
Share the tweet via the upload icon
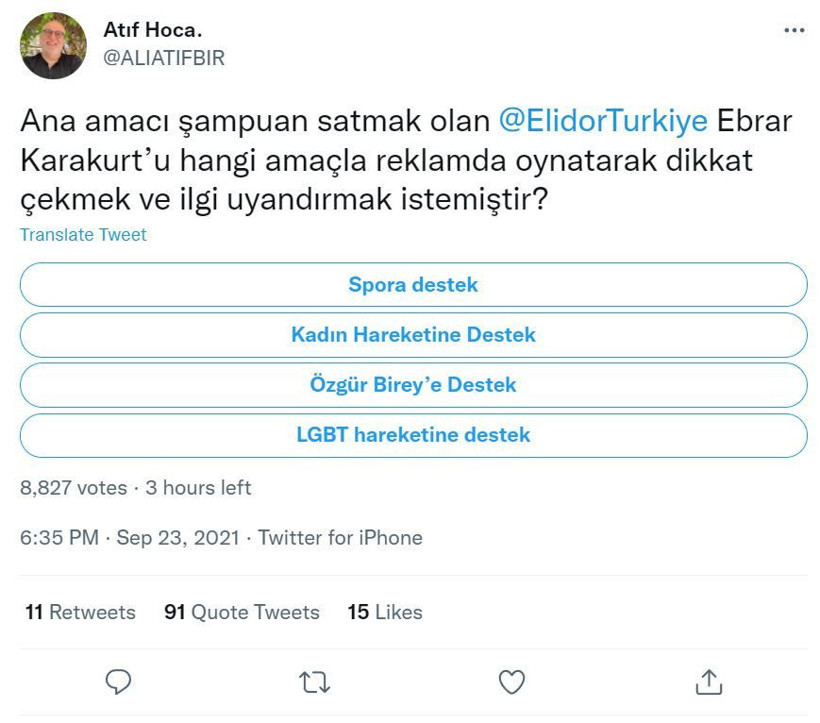(x=709, y=682)
